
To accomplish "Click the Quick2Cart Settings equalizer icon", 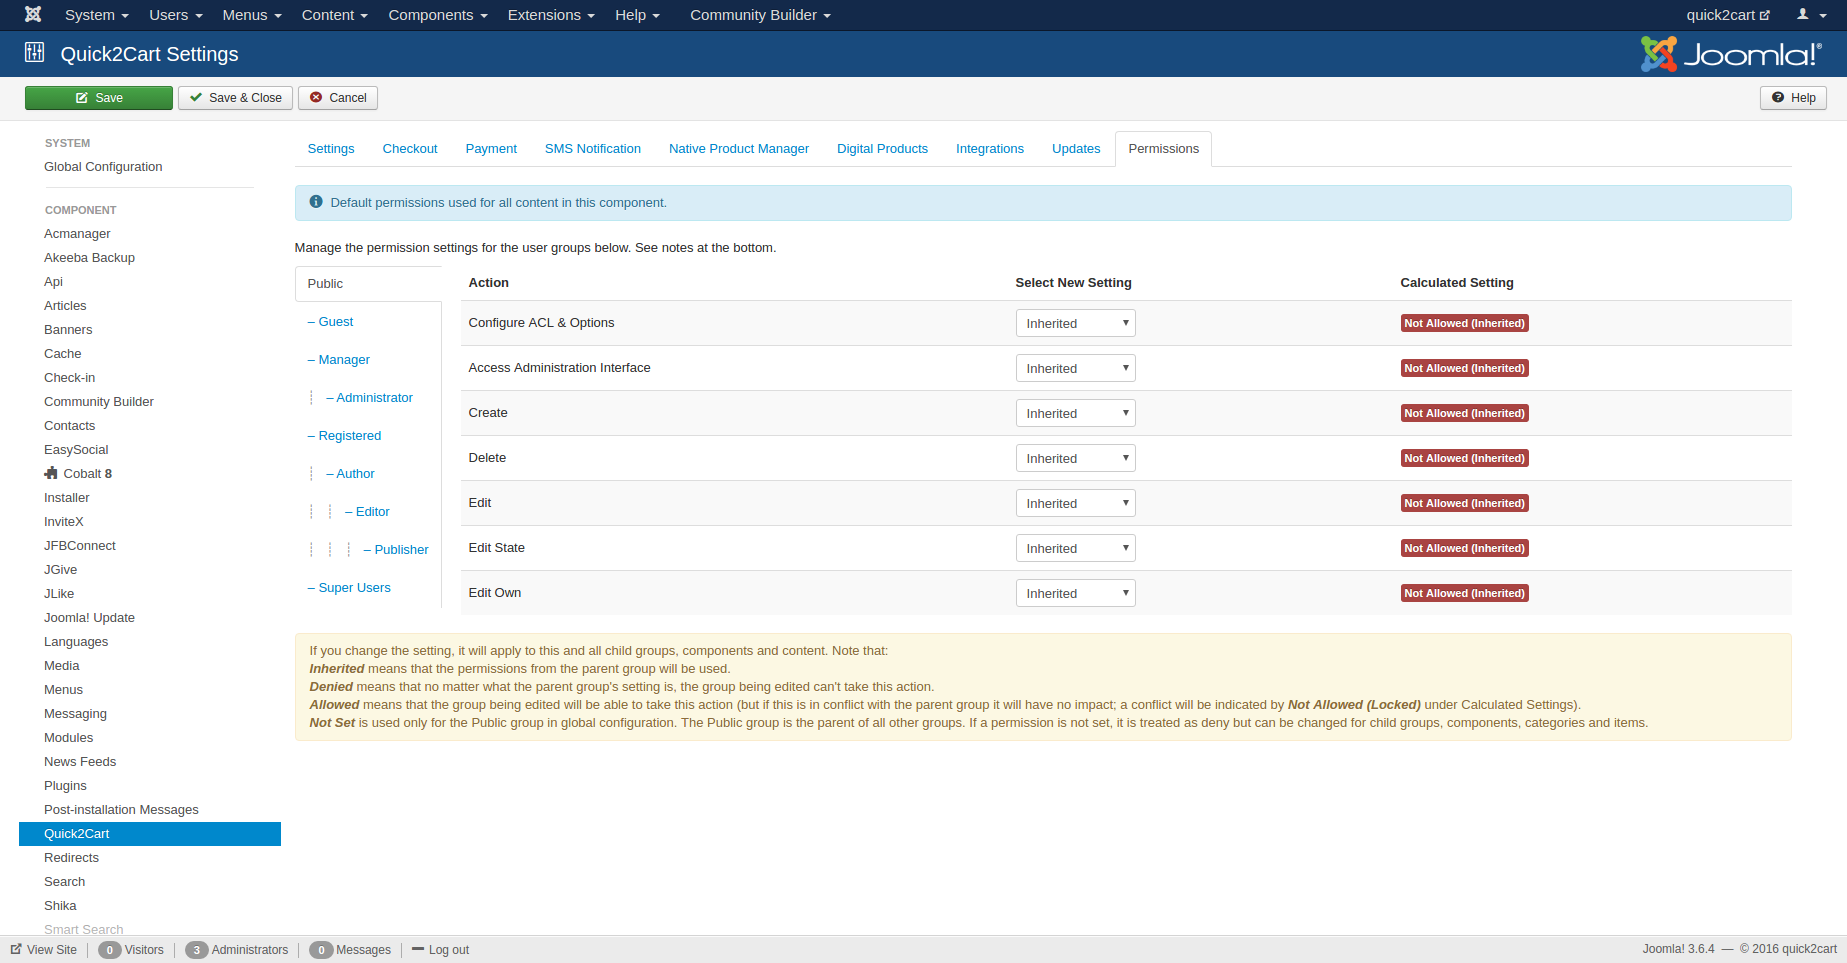I will 35,53.
